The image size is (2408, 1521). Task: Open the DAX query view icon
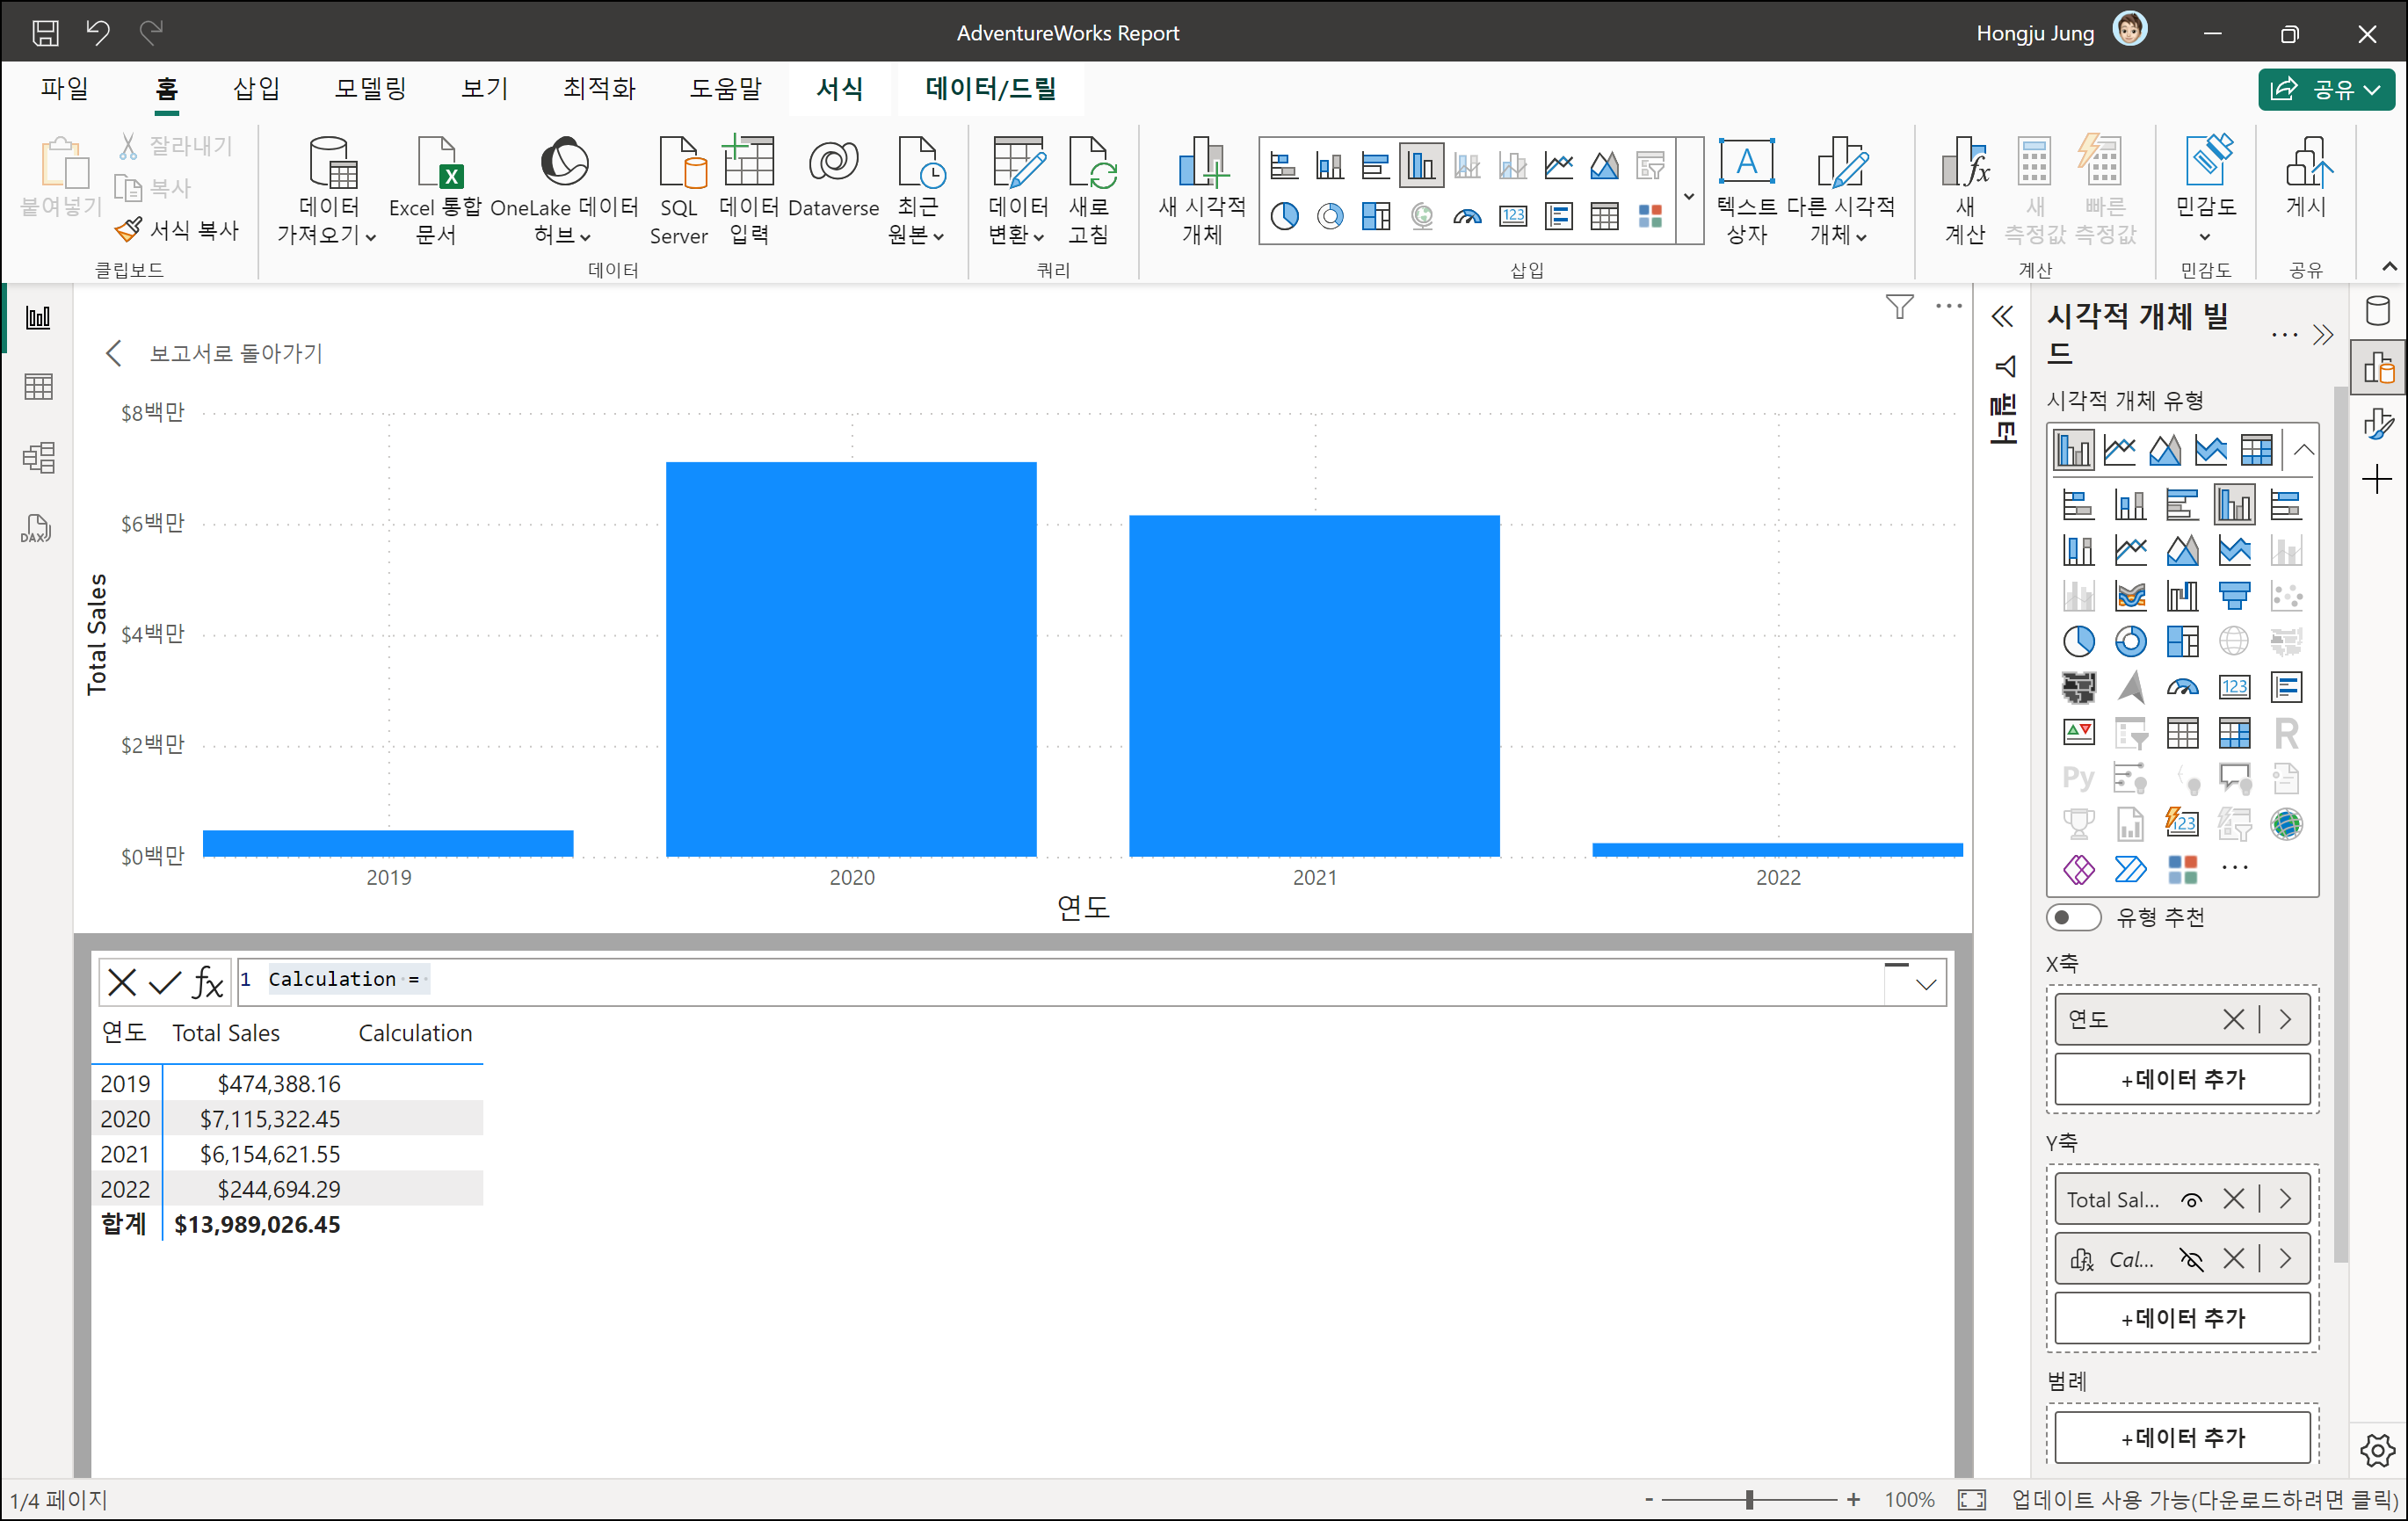tap(37, 528)
